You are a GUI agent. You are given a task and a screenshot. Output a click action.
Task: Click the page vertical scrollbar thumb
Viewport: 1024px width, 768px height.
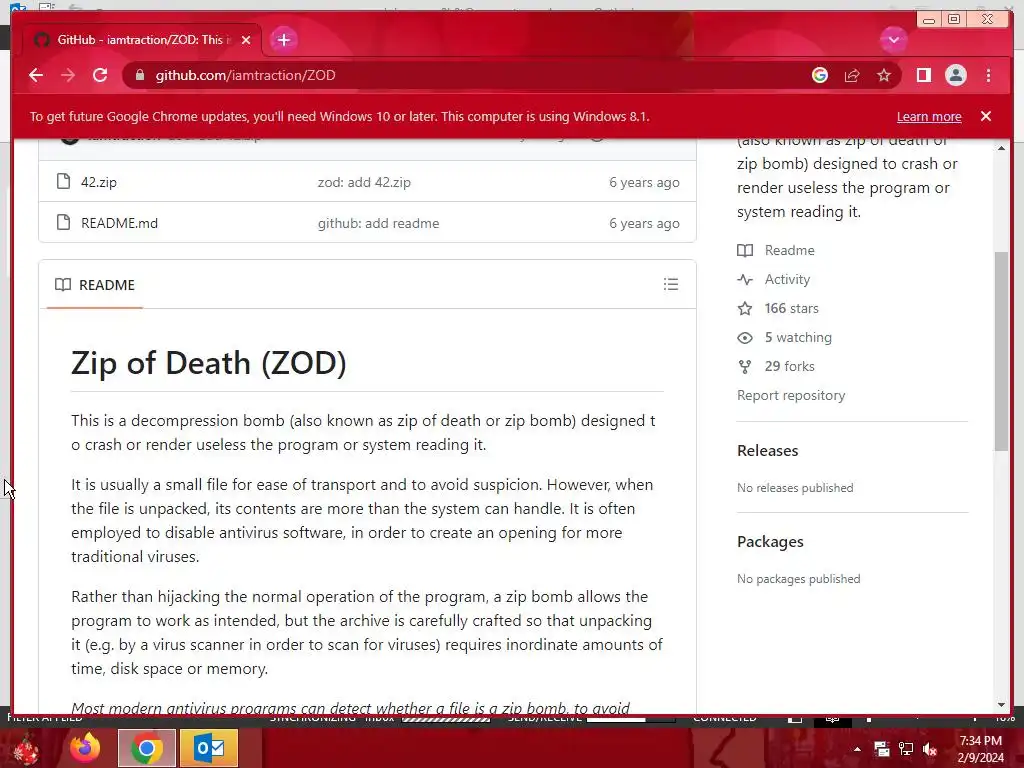1001,351
